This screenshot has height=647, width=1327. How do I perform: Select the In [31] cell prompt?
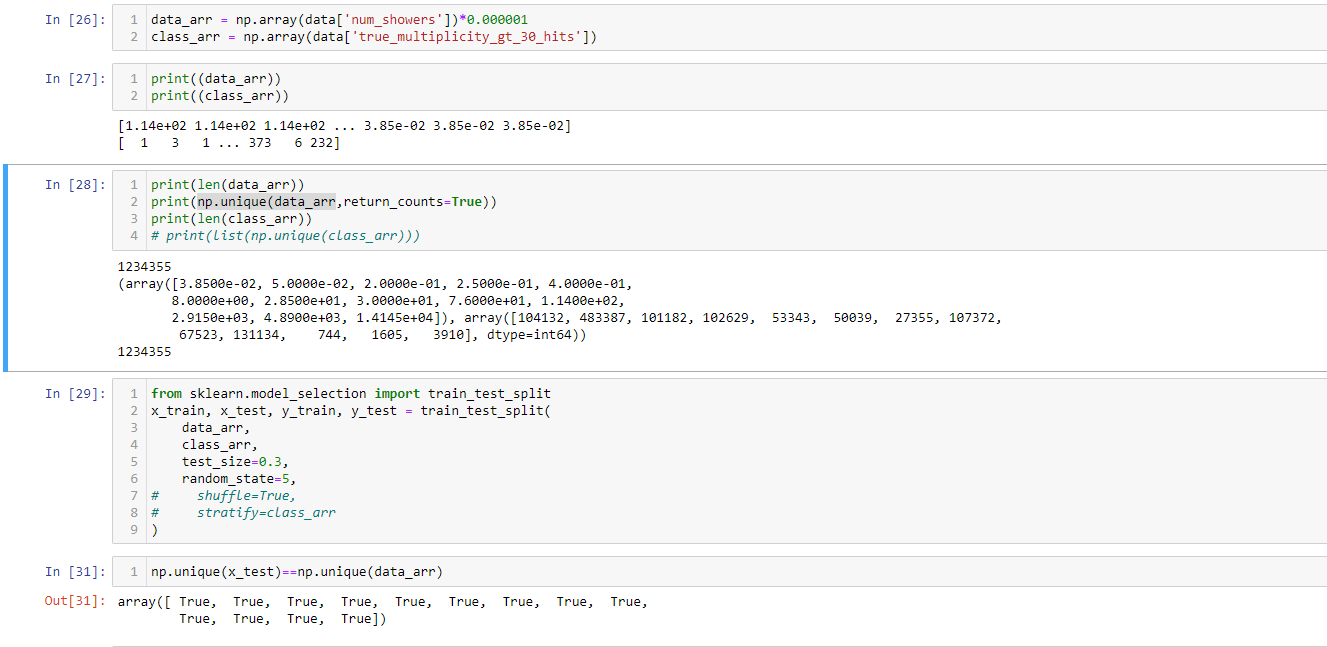click(74, 572)
